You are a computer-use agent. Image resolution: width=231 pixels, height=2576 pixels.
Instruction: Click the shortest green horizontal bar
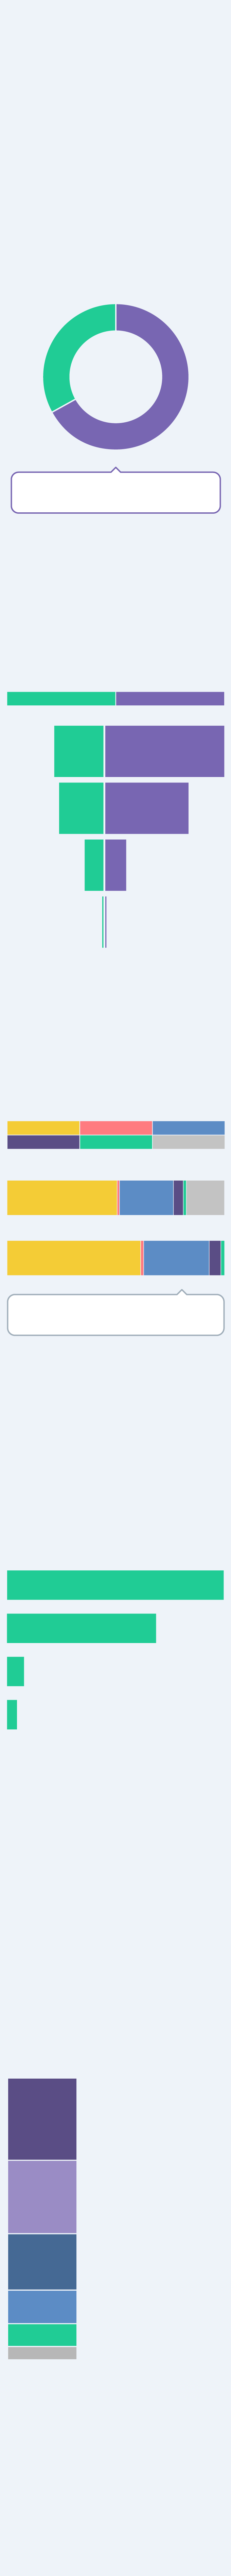[12, 1714]
